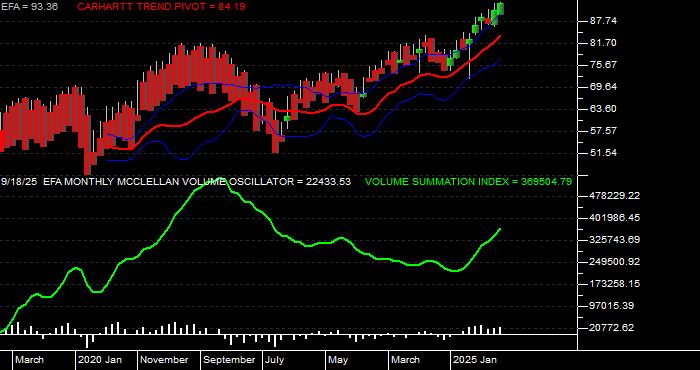
Task: Click the end of the green summation index line
Action: point(500,229)
